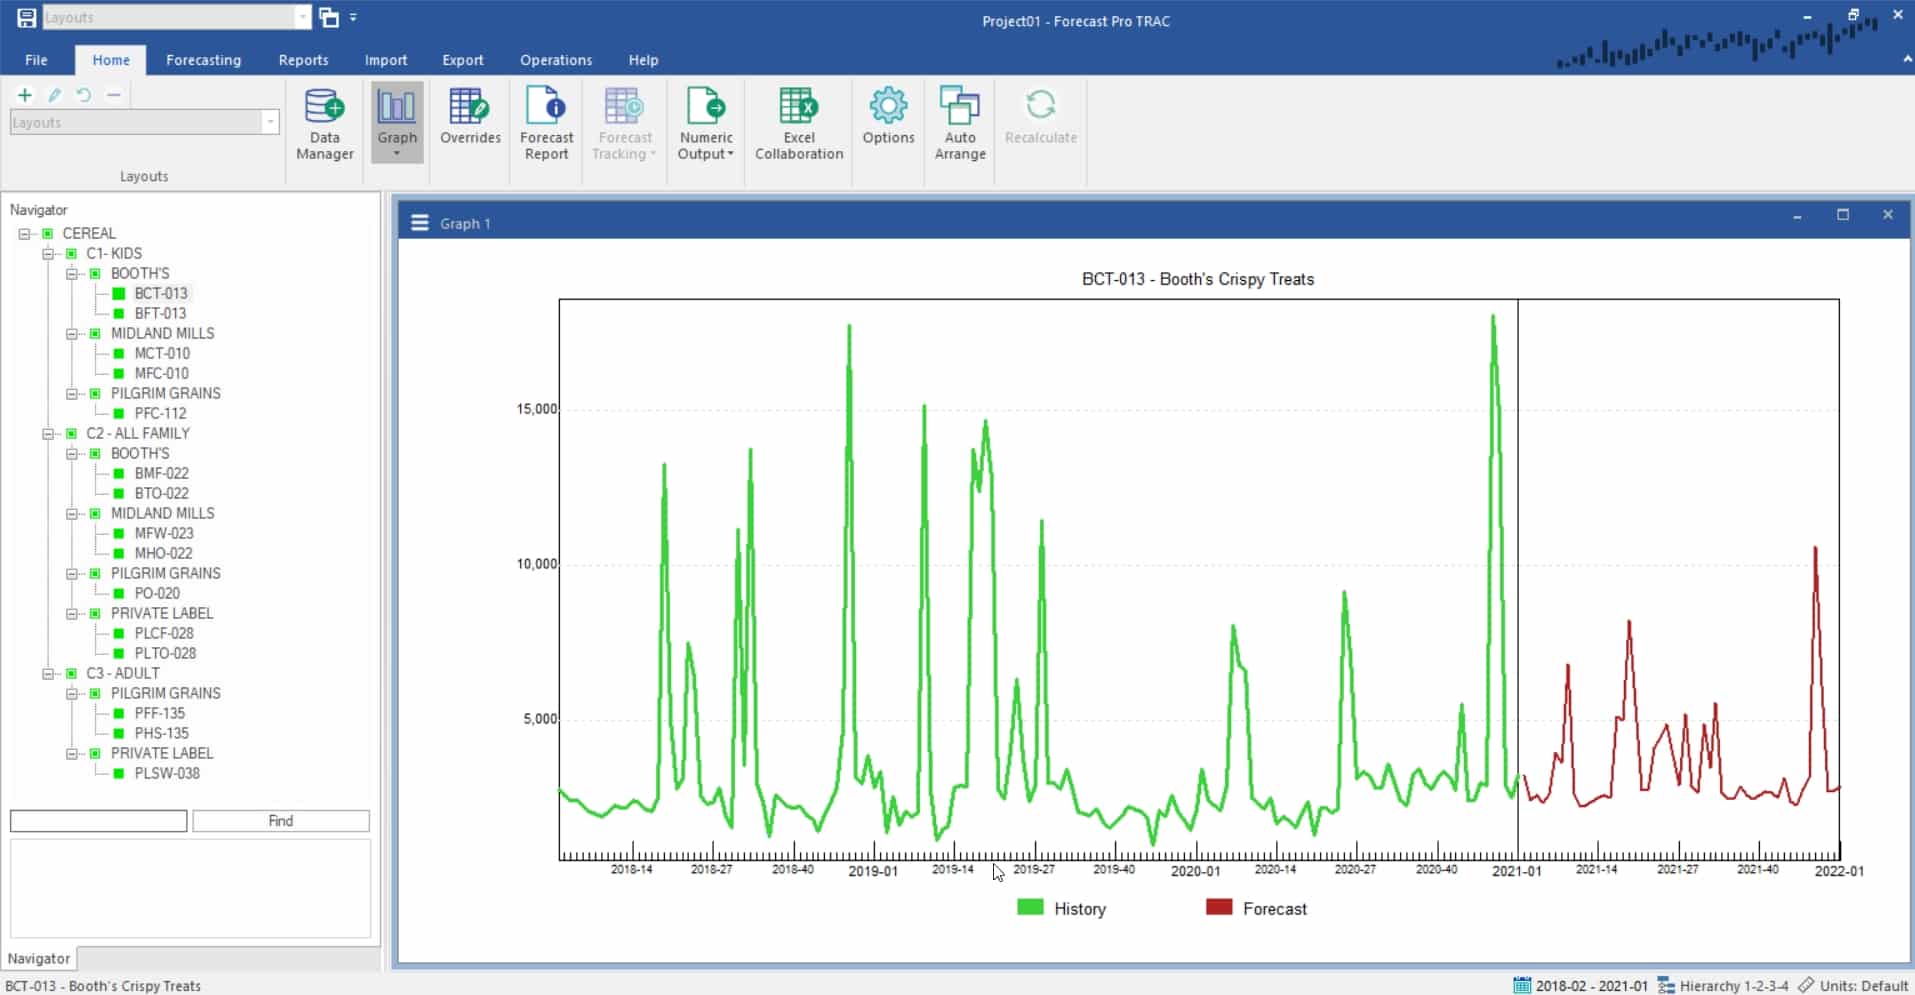Expand the Layouts combo box in ribbon
Image resolution: width=1915 pixels, height=995 pixels.
point(270,123)
